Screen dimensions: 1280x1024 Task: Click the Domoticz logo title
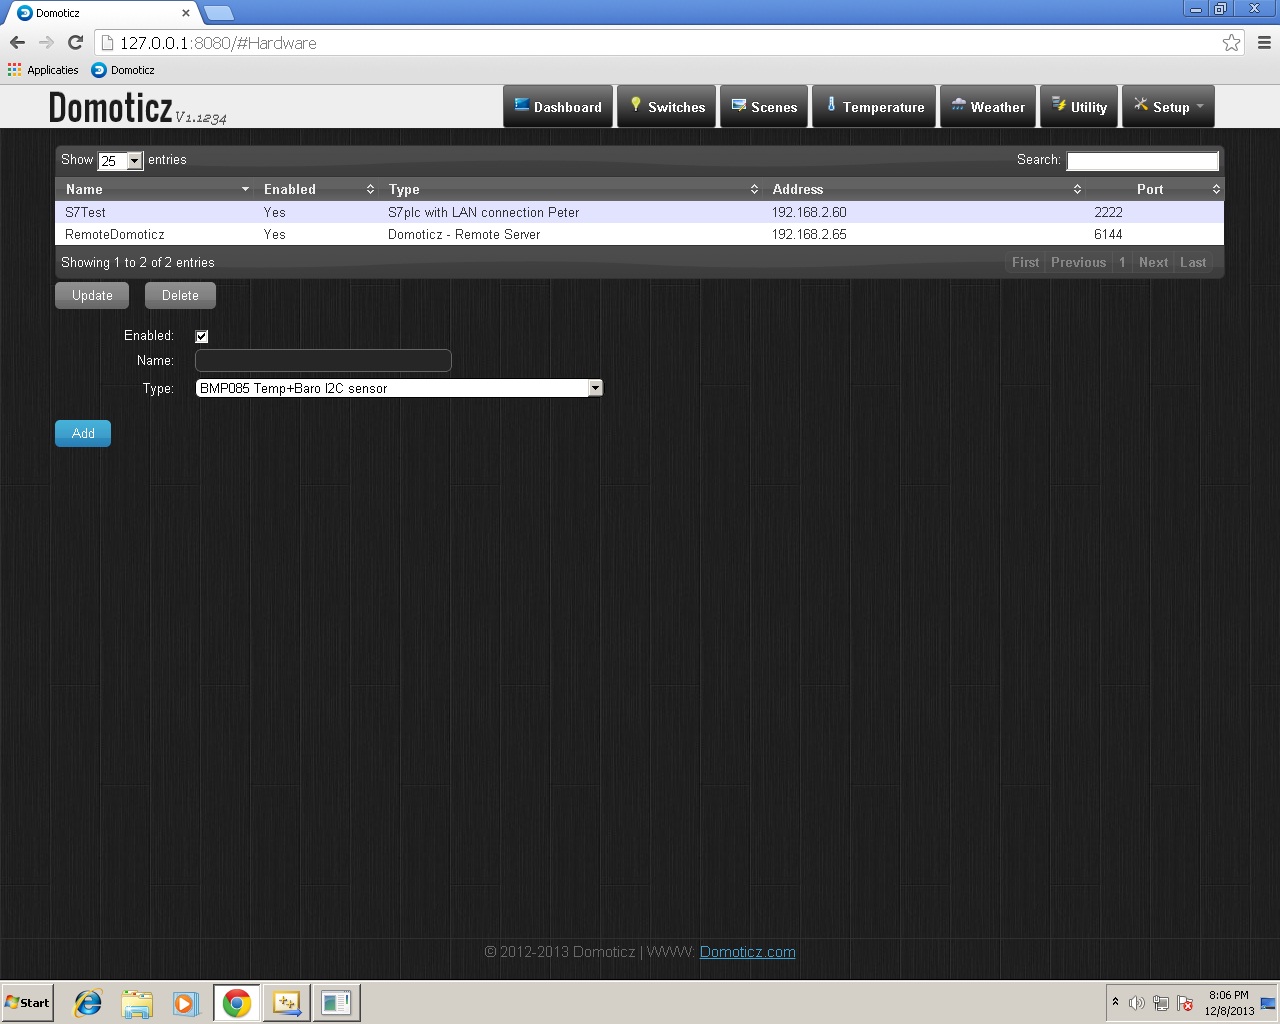pyautogui.click(x=110, y=107)
